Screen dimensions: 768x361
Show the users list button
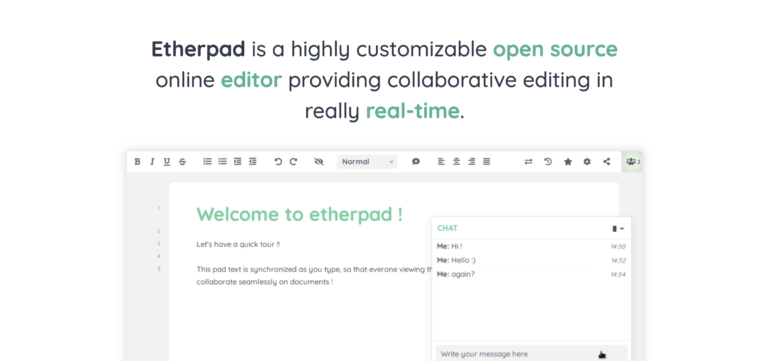[632, 162]
